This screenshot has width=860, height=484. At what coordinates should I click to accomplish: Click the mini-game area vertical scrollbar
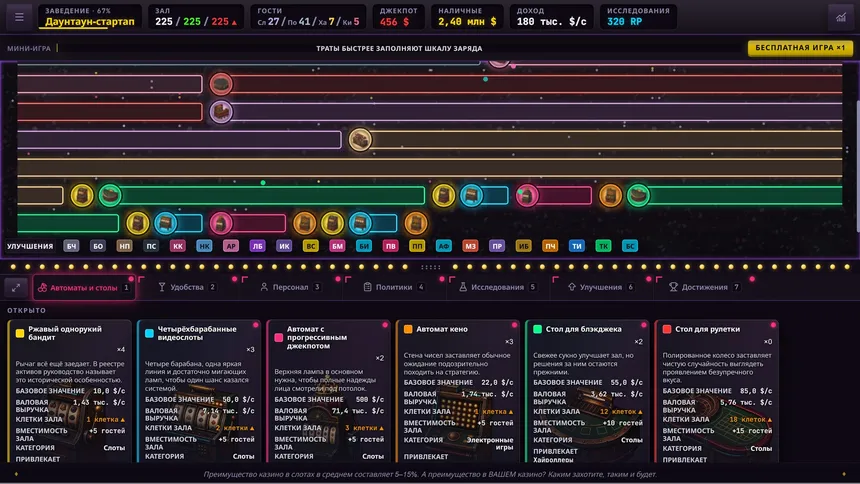coord(857,165)
